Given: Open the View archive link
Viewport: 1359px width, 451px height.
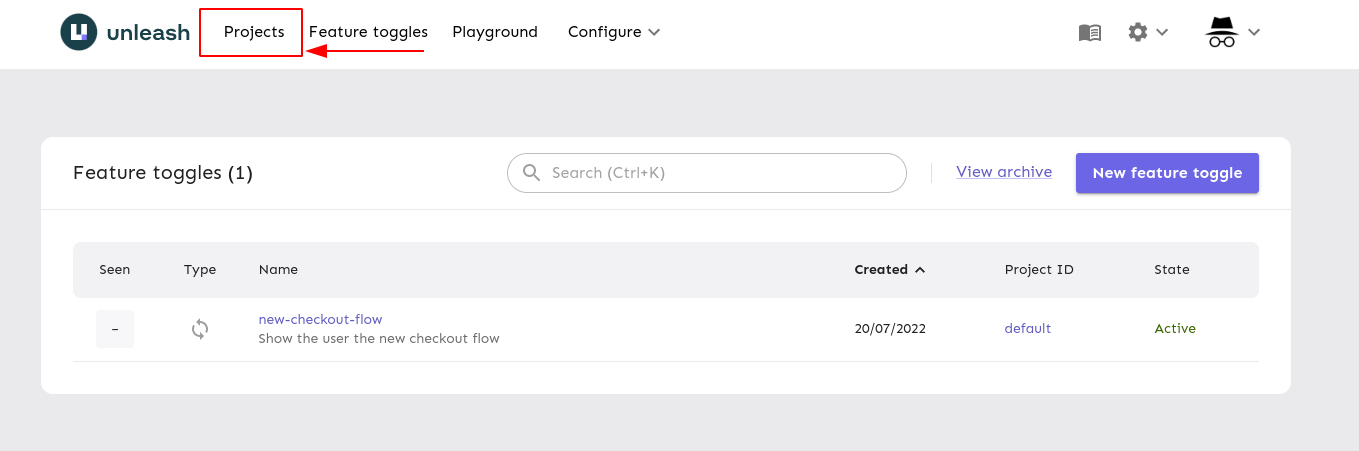Looking at the screenshot, I should [1004, 172].
